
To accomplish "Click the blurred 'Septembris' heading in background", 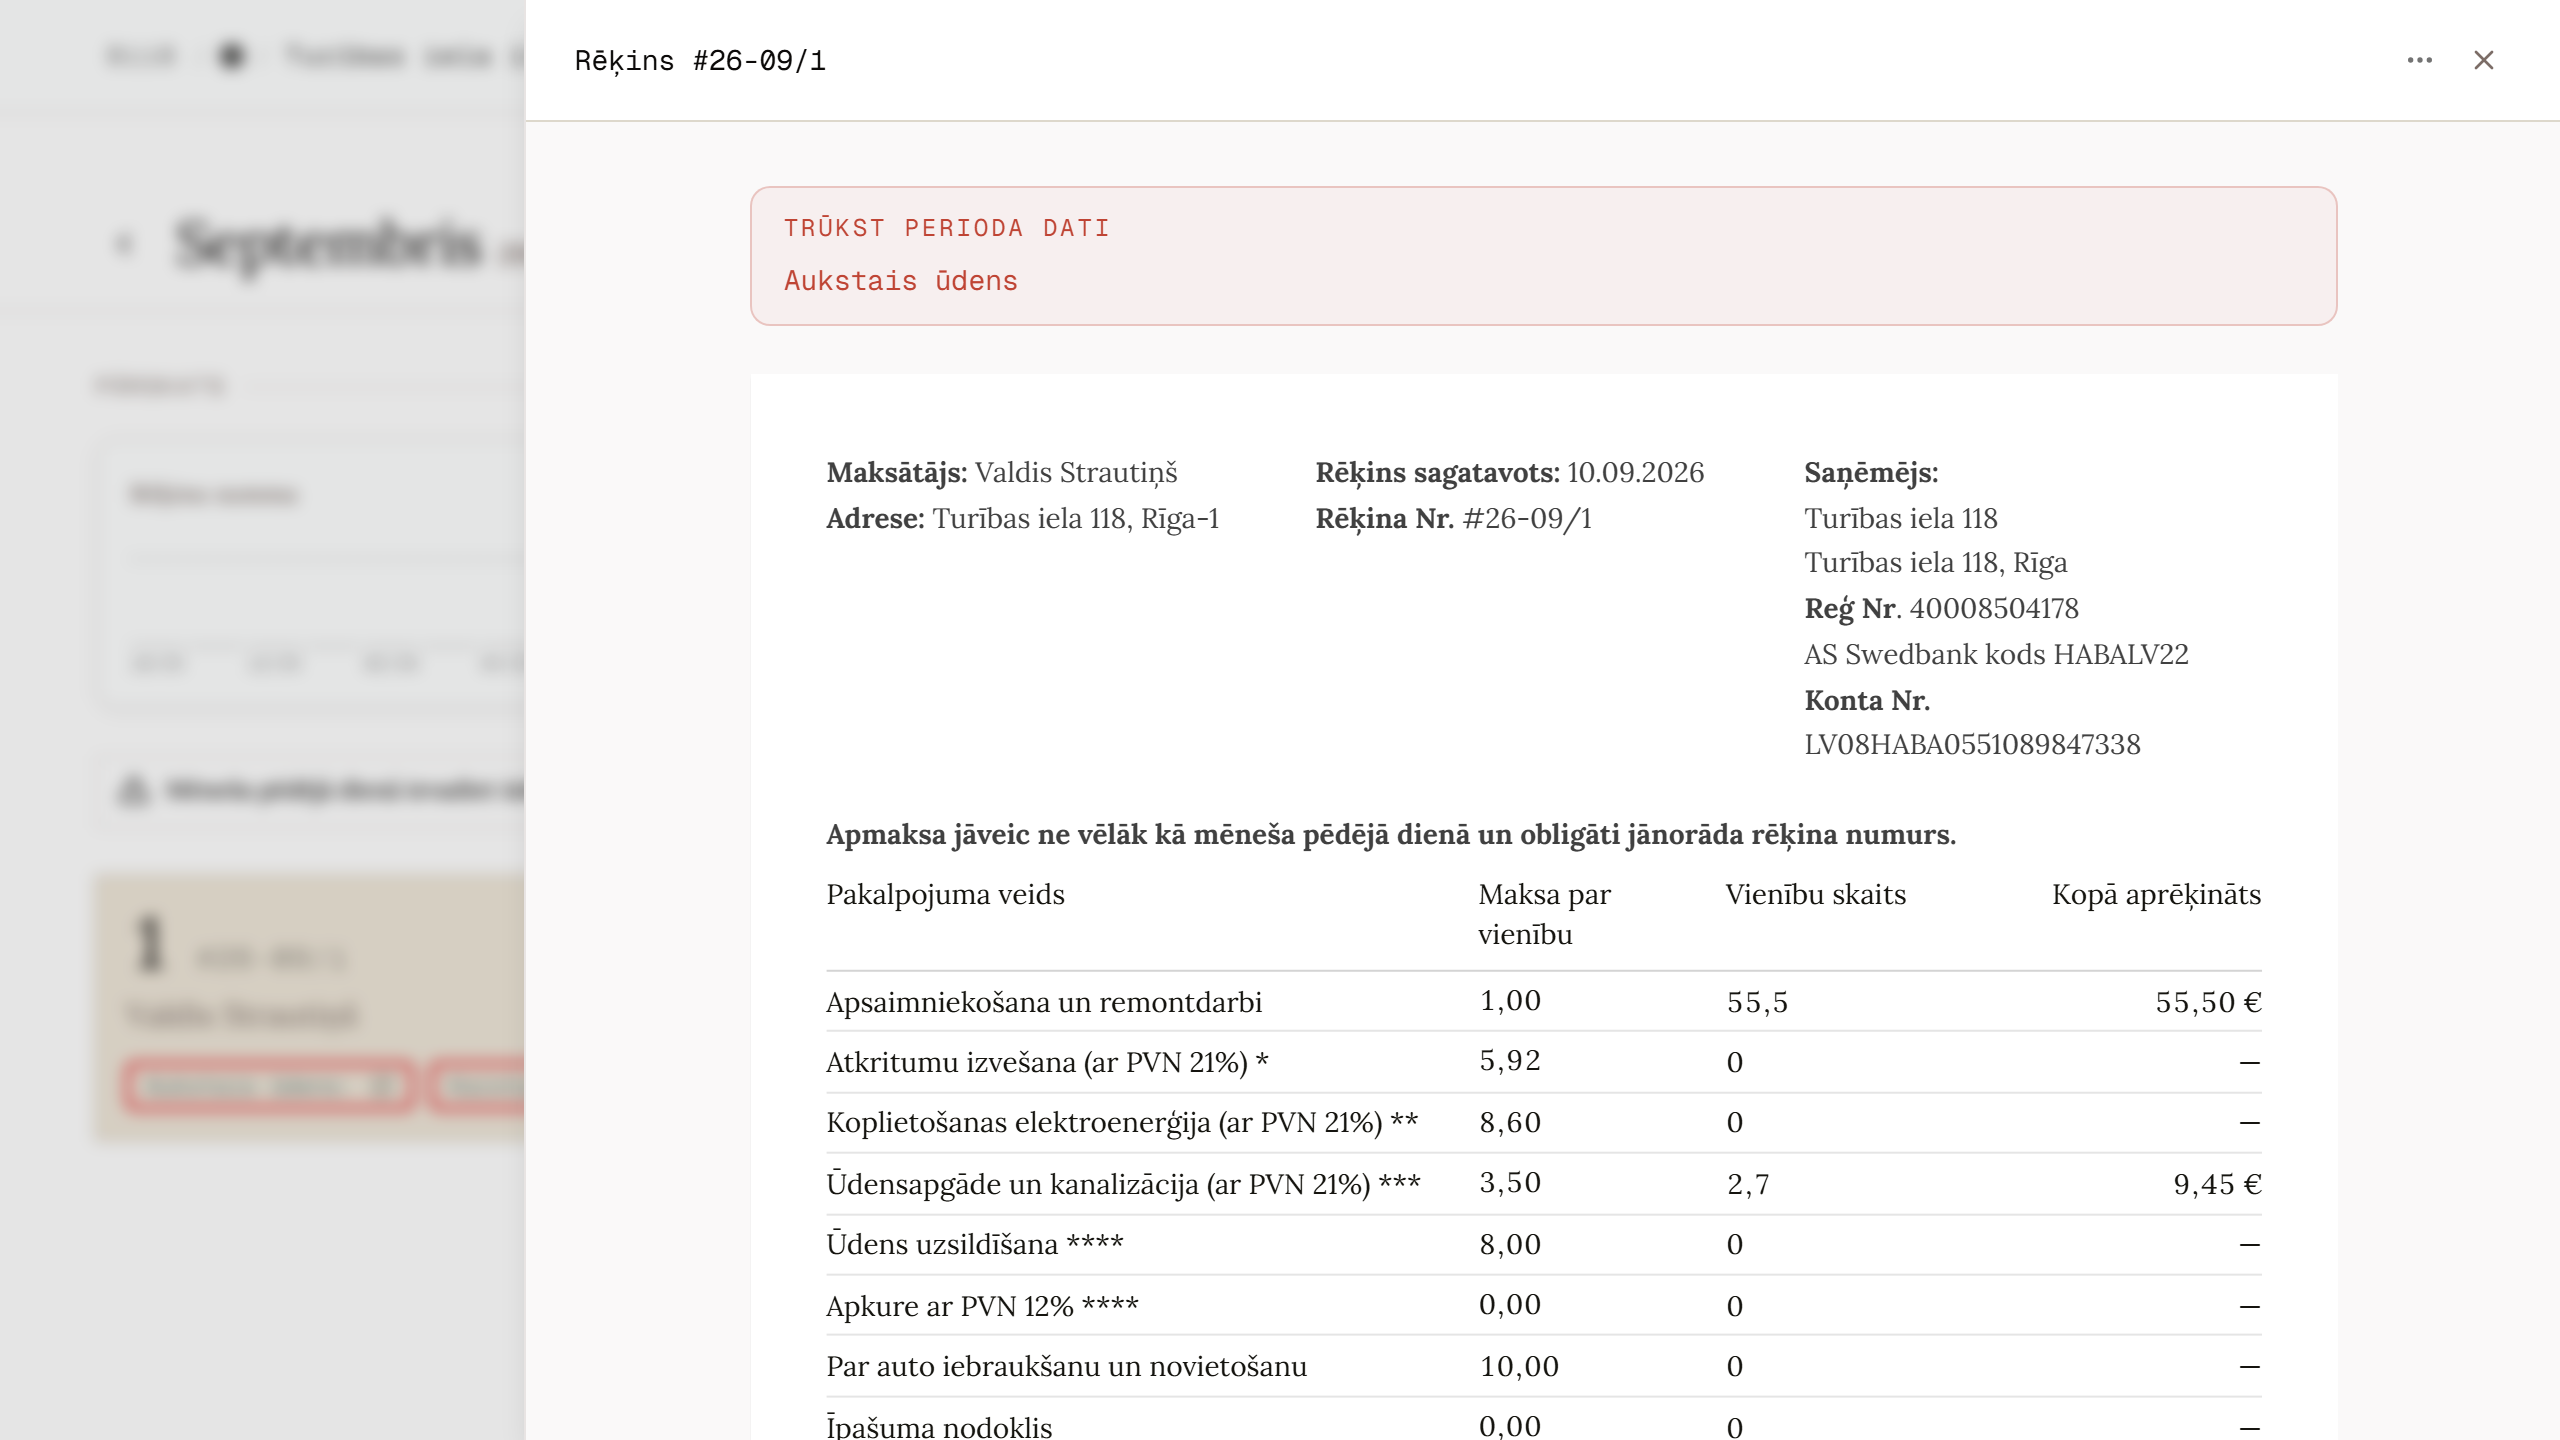I will click(x=328, y=245).
